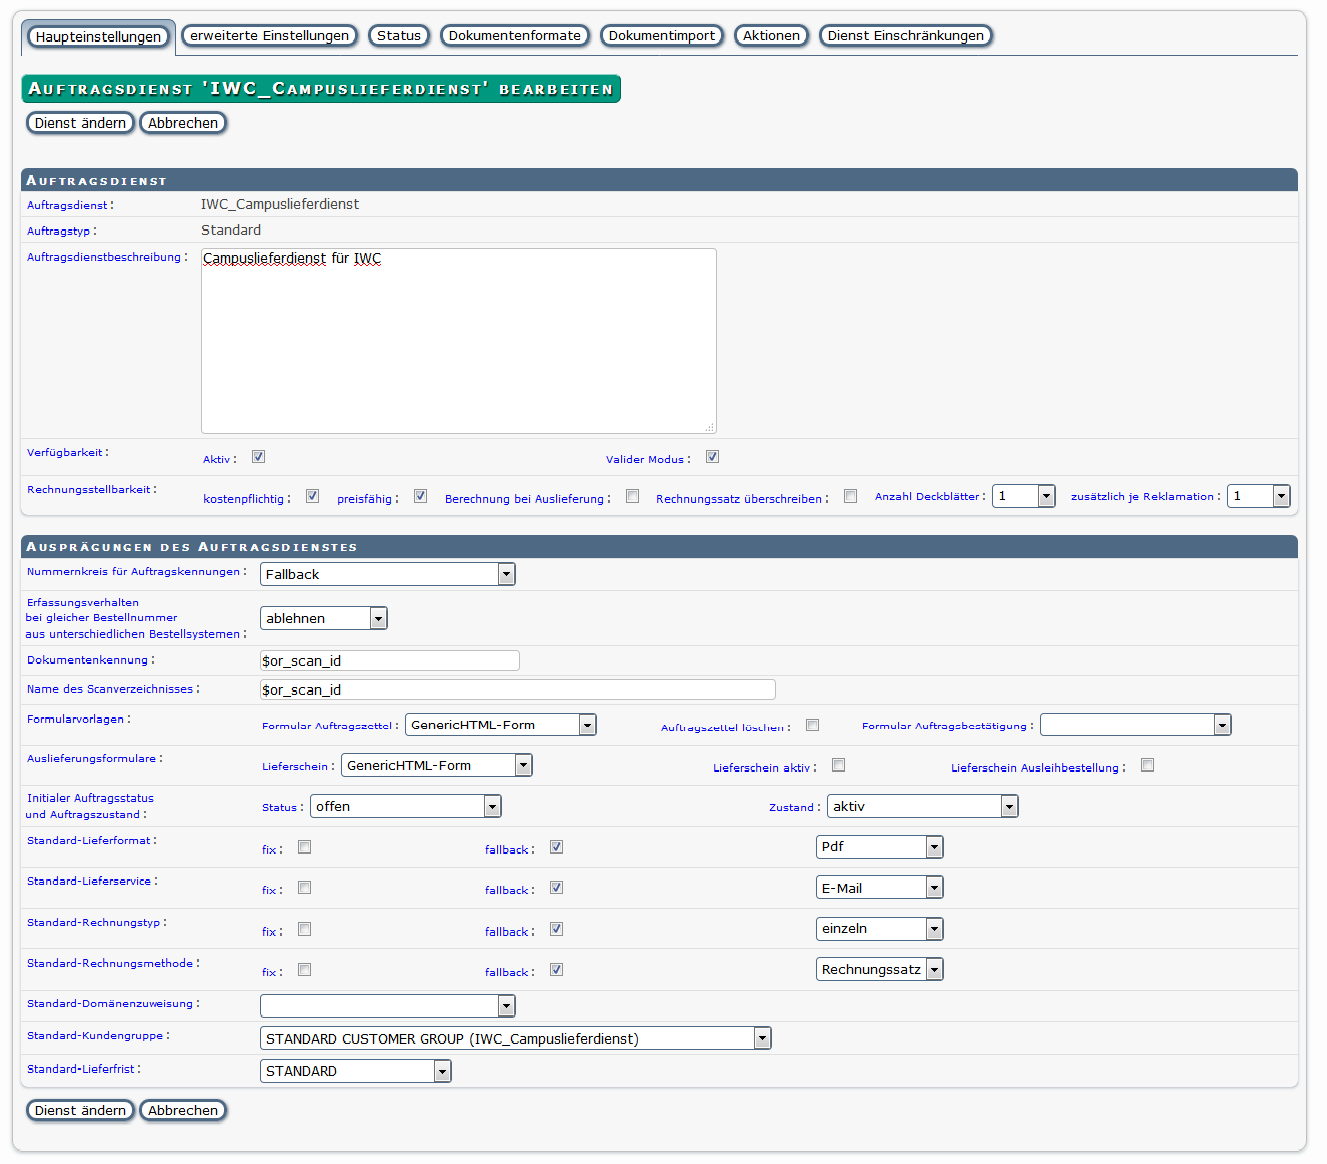The height and width of the screenshot is (1164, 1327).
Task: Click the bottom Abbrechen button
Action: [x=183, y=1110]
